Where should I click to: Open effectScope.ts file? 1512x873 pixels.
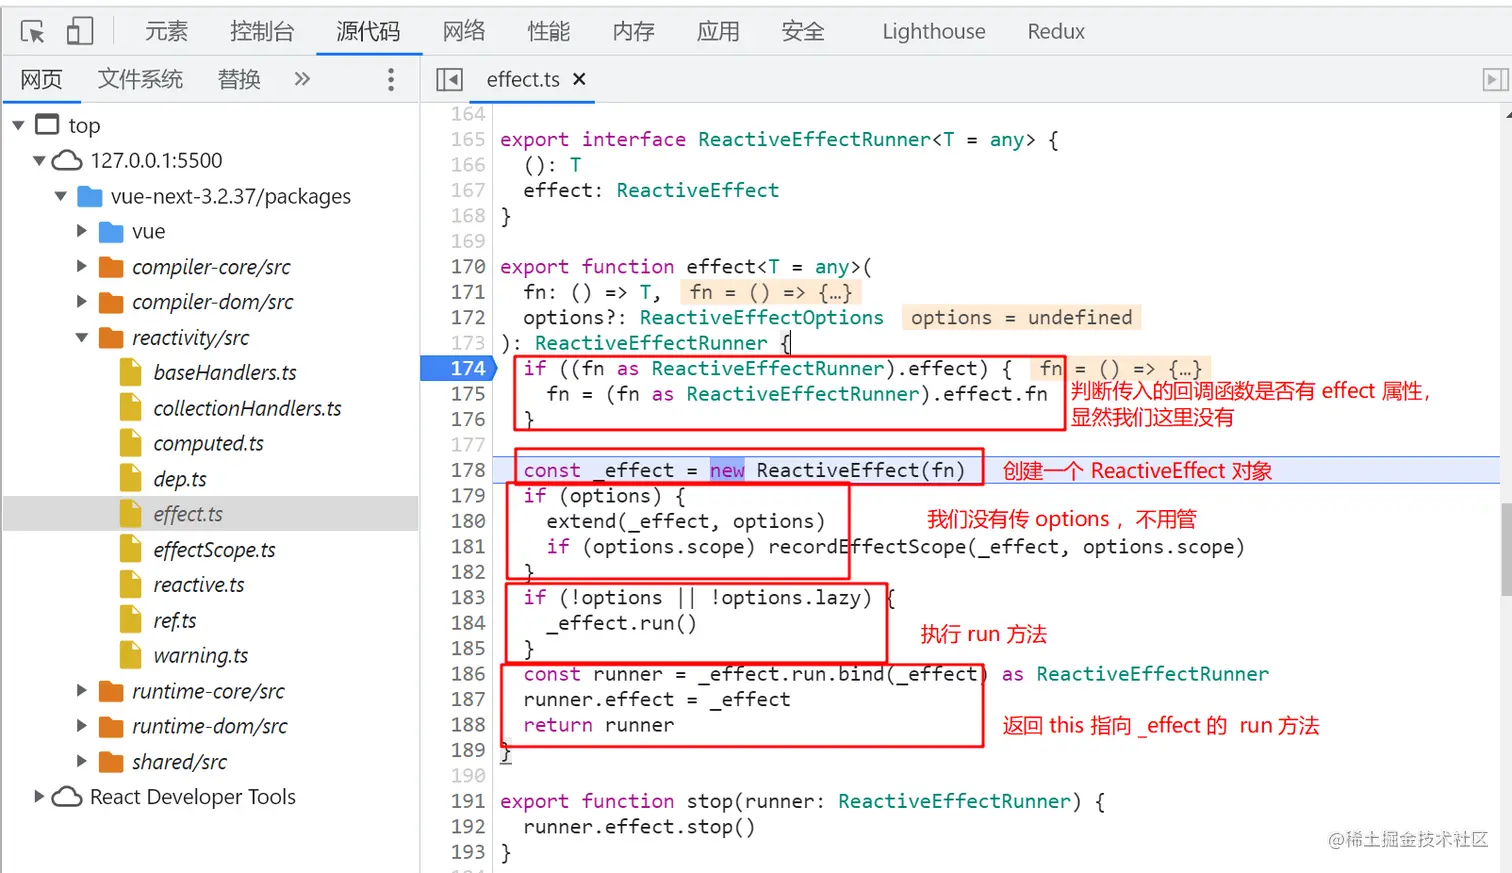click(x=214, y=550)
